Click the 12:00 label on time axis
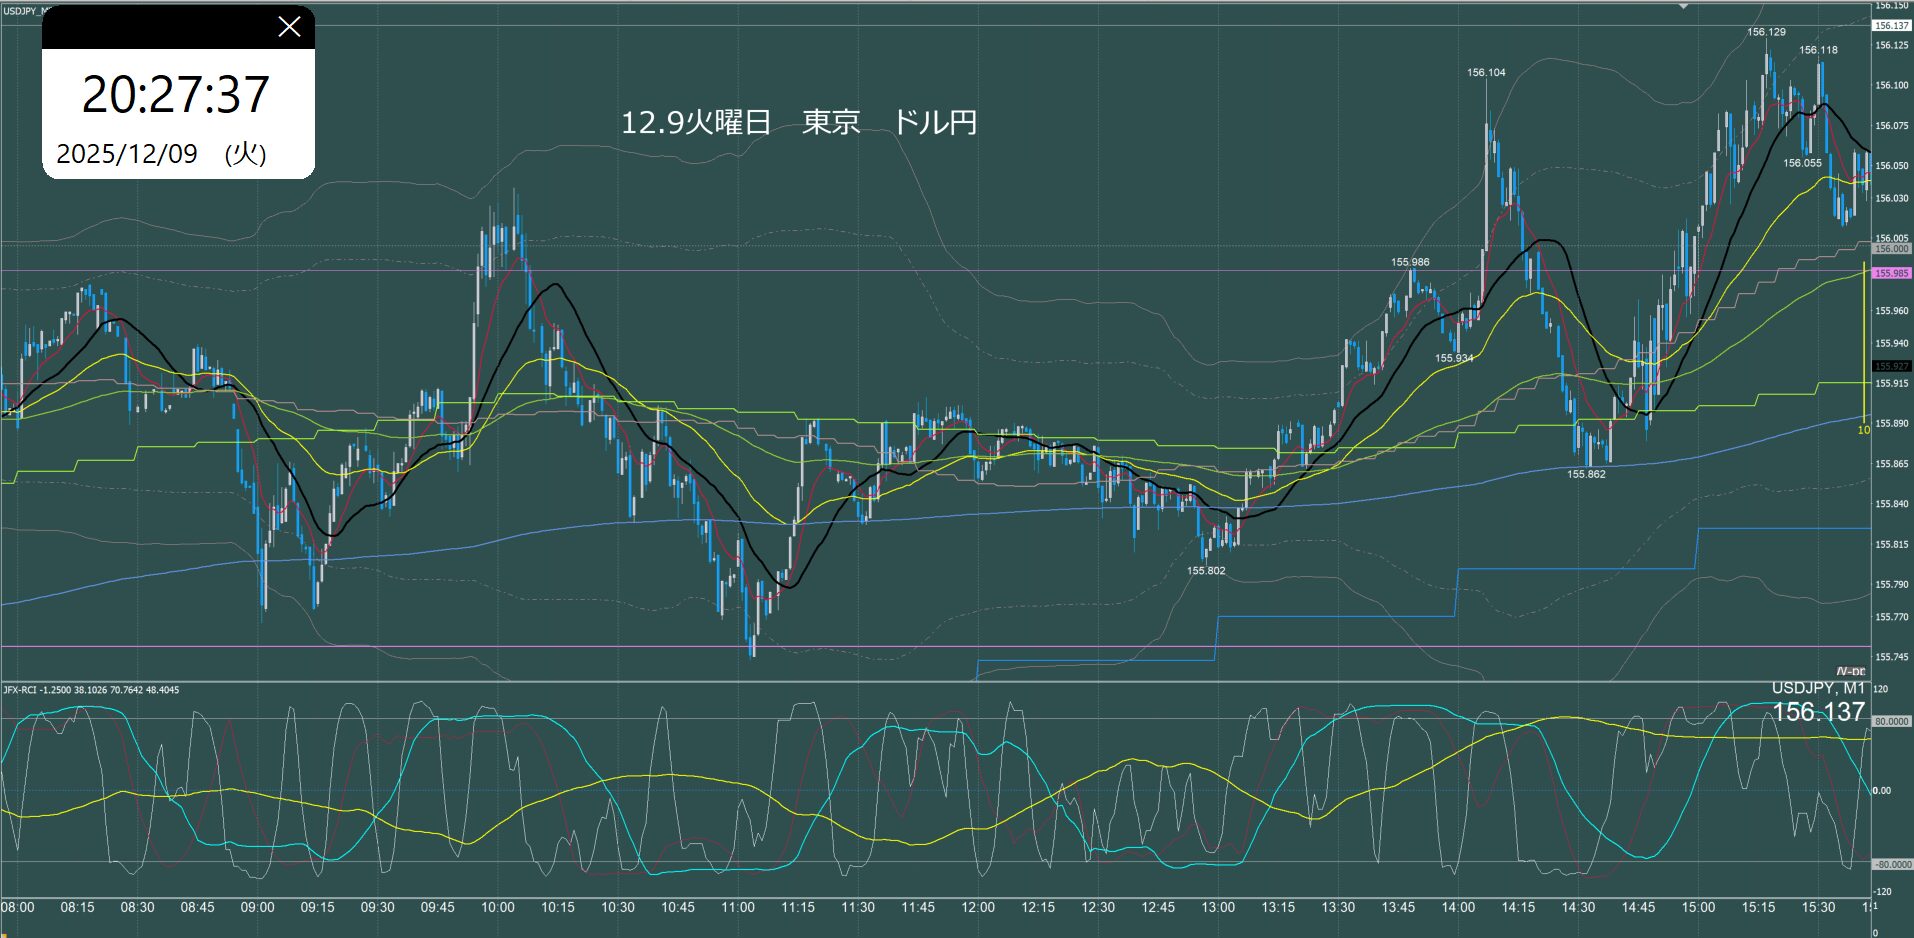 (x=977, y=907)
